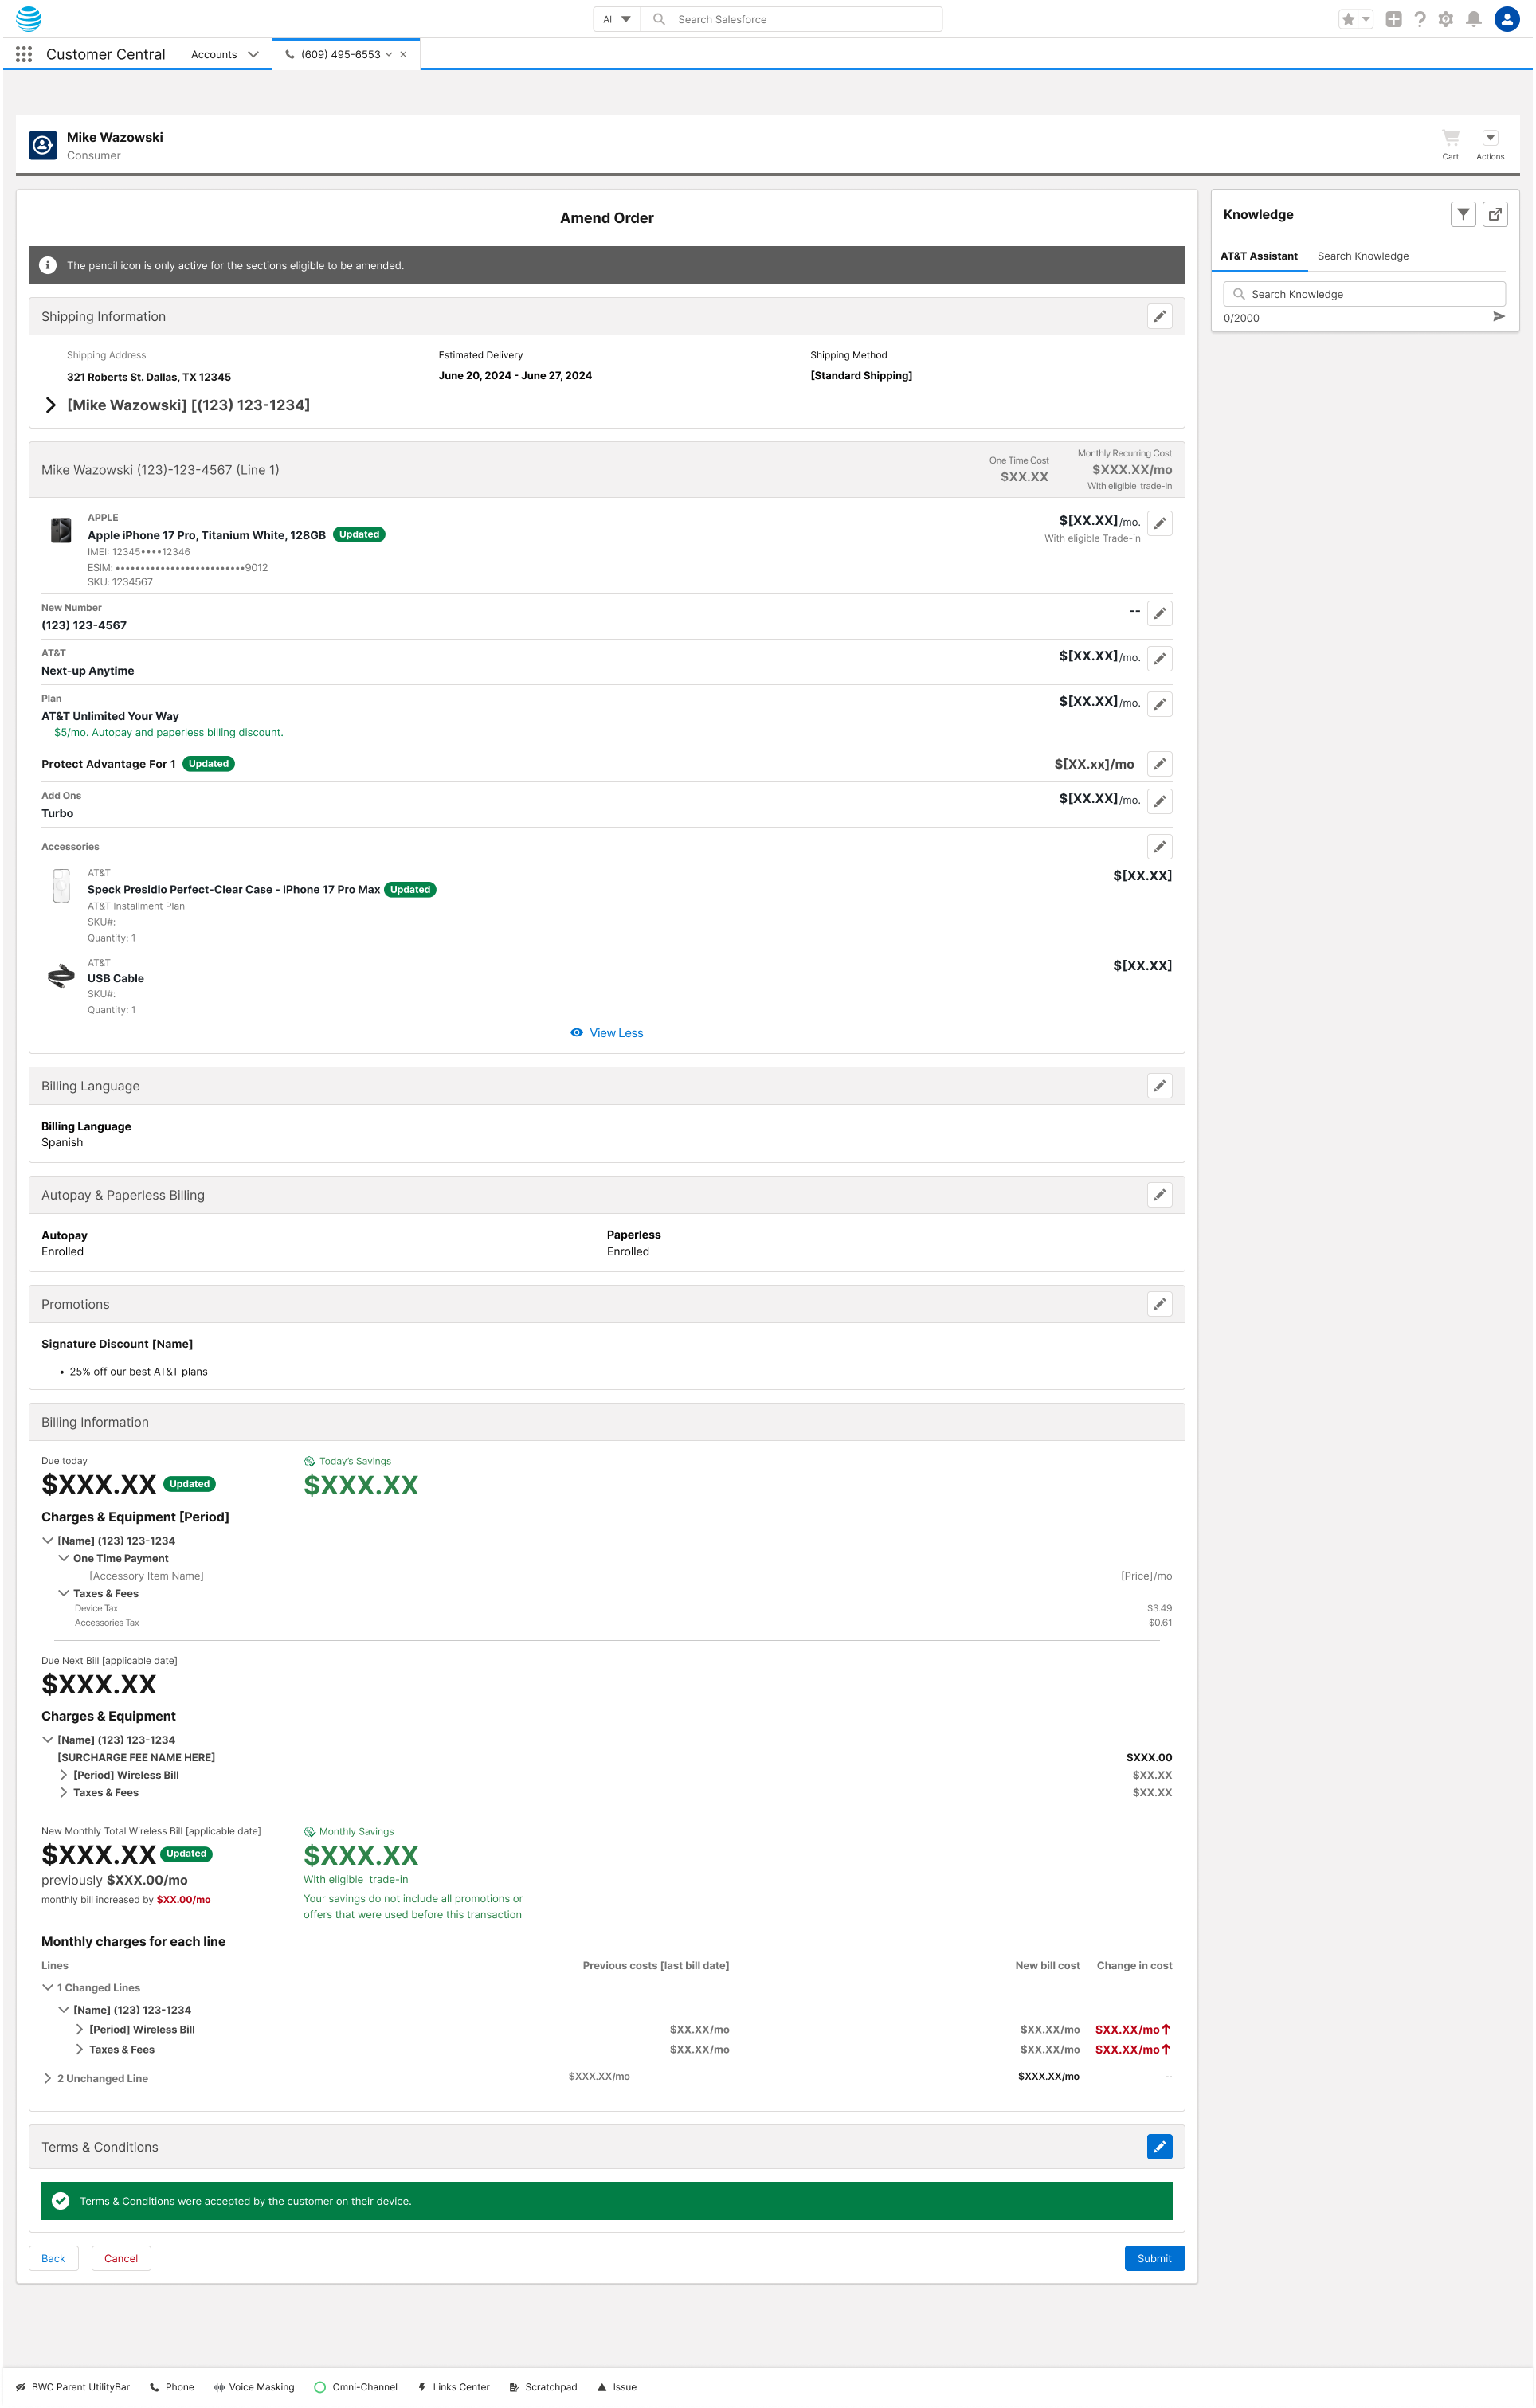Click the Cart icon
Screen dimensions: 1536x2408
1450,143
